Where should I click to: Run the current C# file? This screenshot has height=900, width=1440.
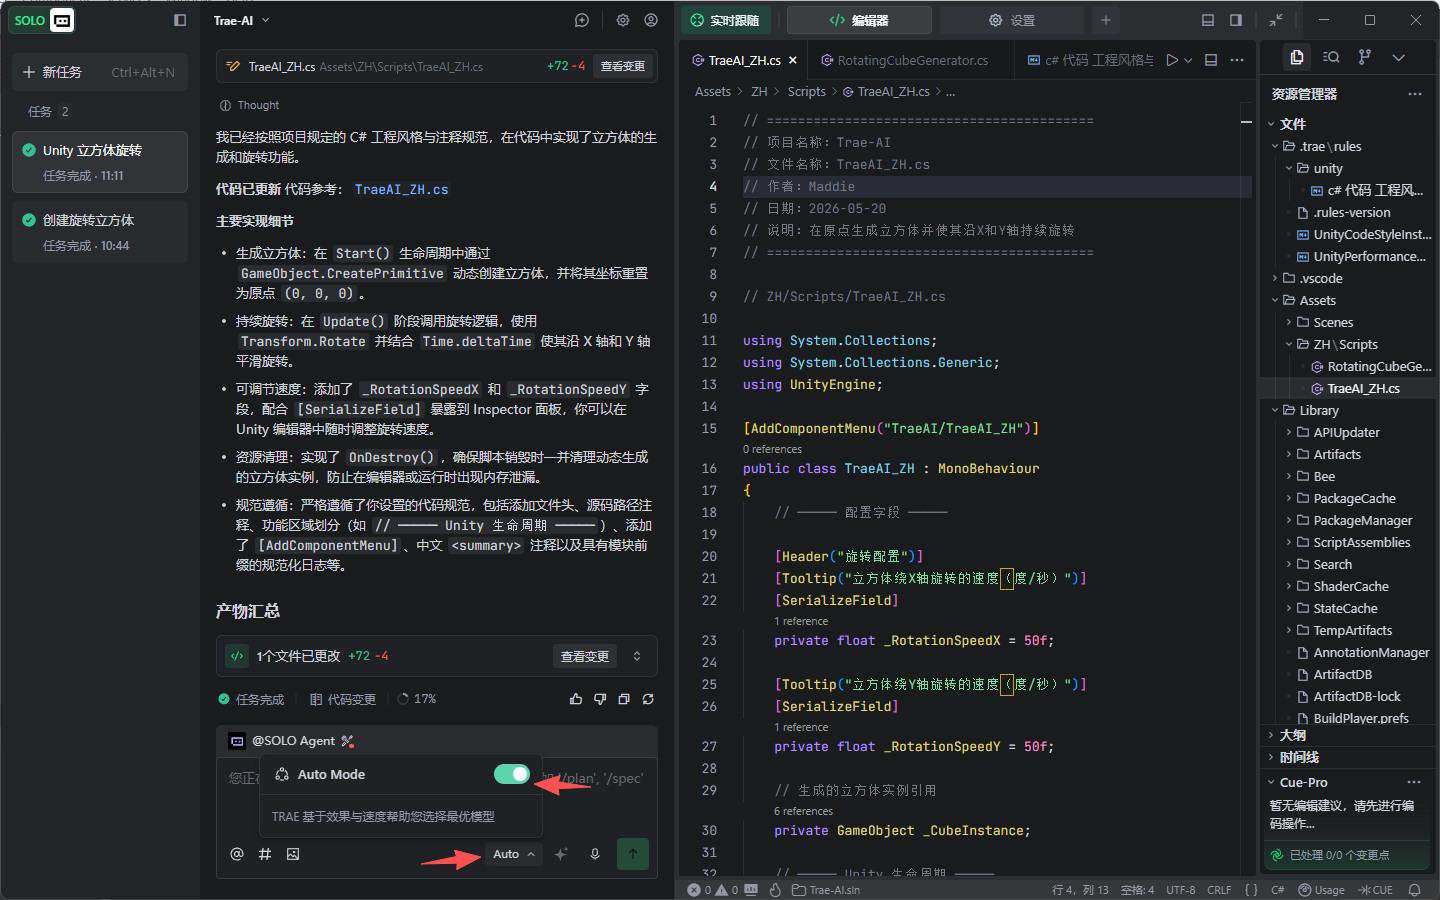1172,60
